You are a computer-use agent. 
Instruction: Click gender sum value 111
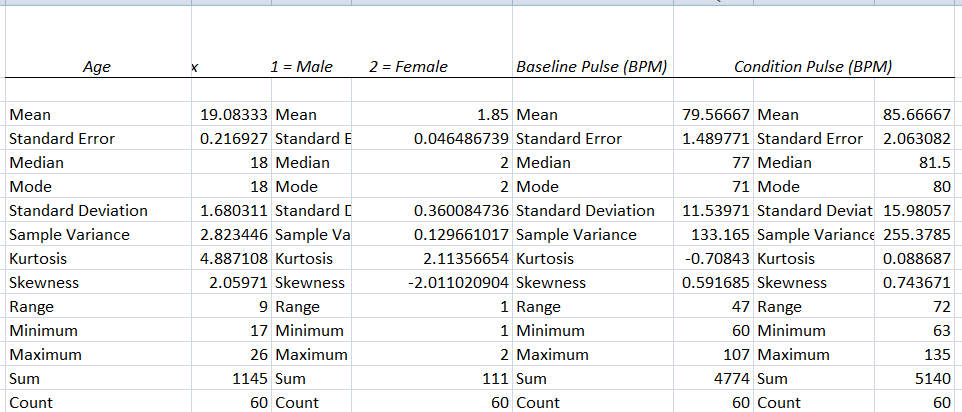click(498, 379)
